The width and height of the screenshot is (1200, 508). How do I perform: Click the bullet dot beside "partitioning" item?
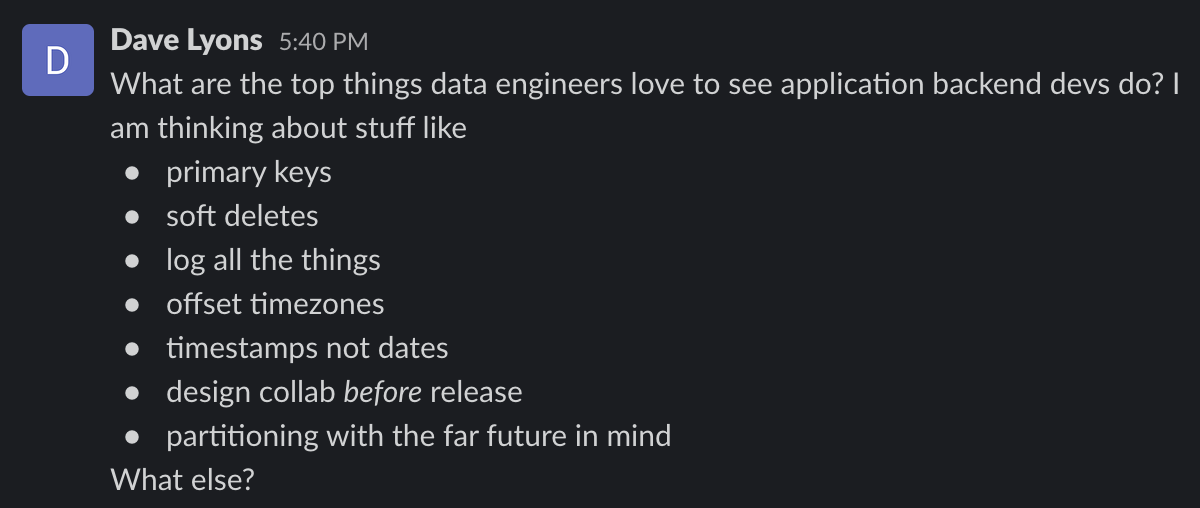pyautogui.click(x=133, y=437)
